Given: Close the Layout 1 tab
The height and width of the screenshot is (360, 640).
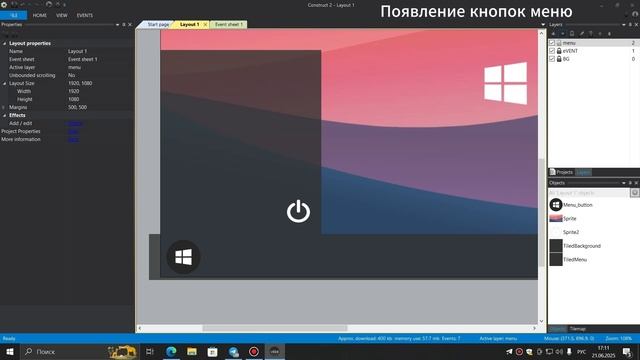Looking at the screenshot, I should (x=205, y=24).
